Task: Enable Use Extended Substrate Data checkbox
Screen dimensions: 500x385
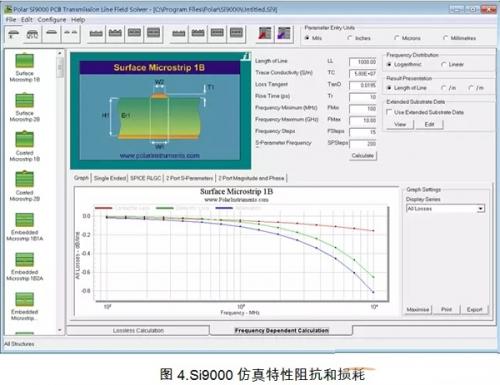Action: click(389, 112)
